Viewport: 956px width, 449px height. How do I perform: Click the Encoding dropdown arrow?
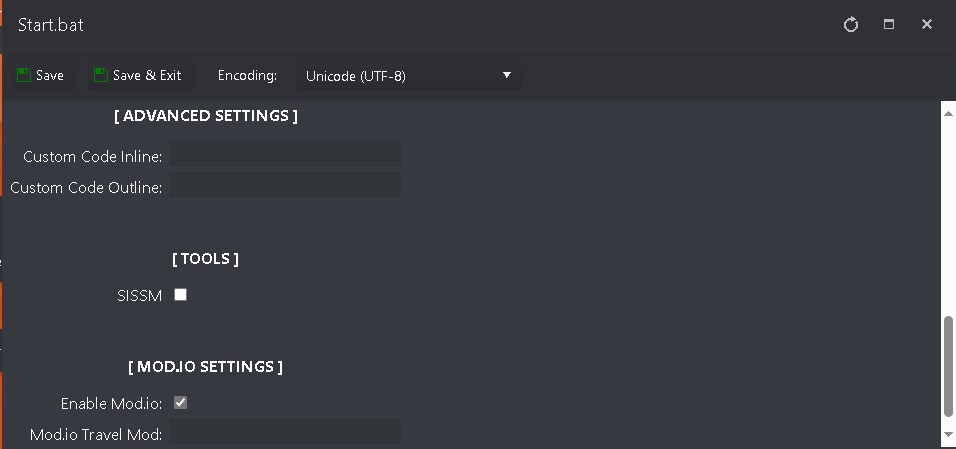pos(506,75)
